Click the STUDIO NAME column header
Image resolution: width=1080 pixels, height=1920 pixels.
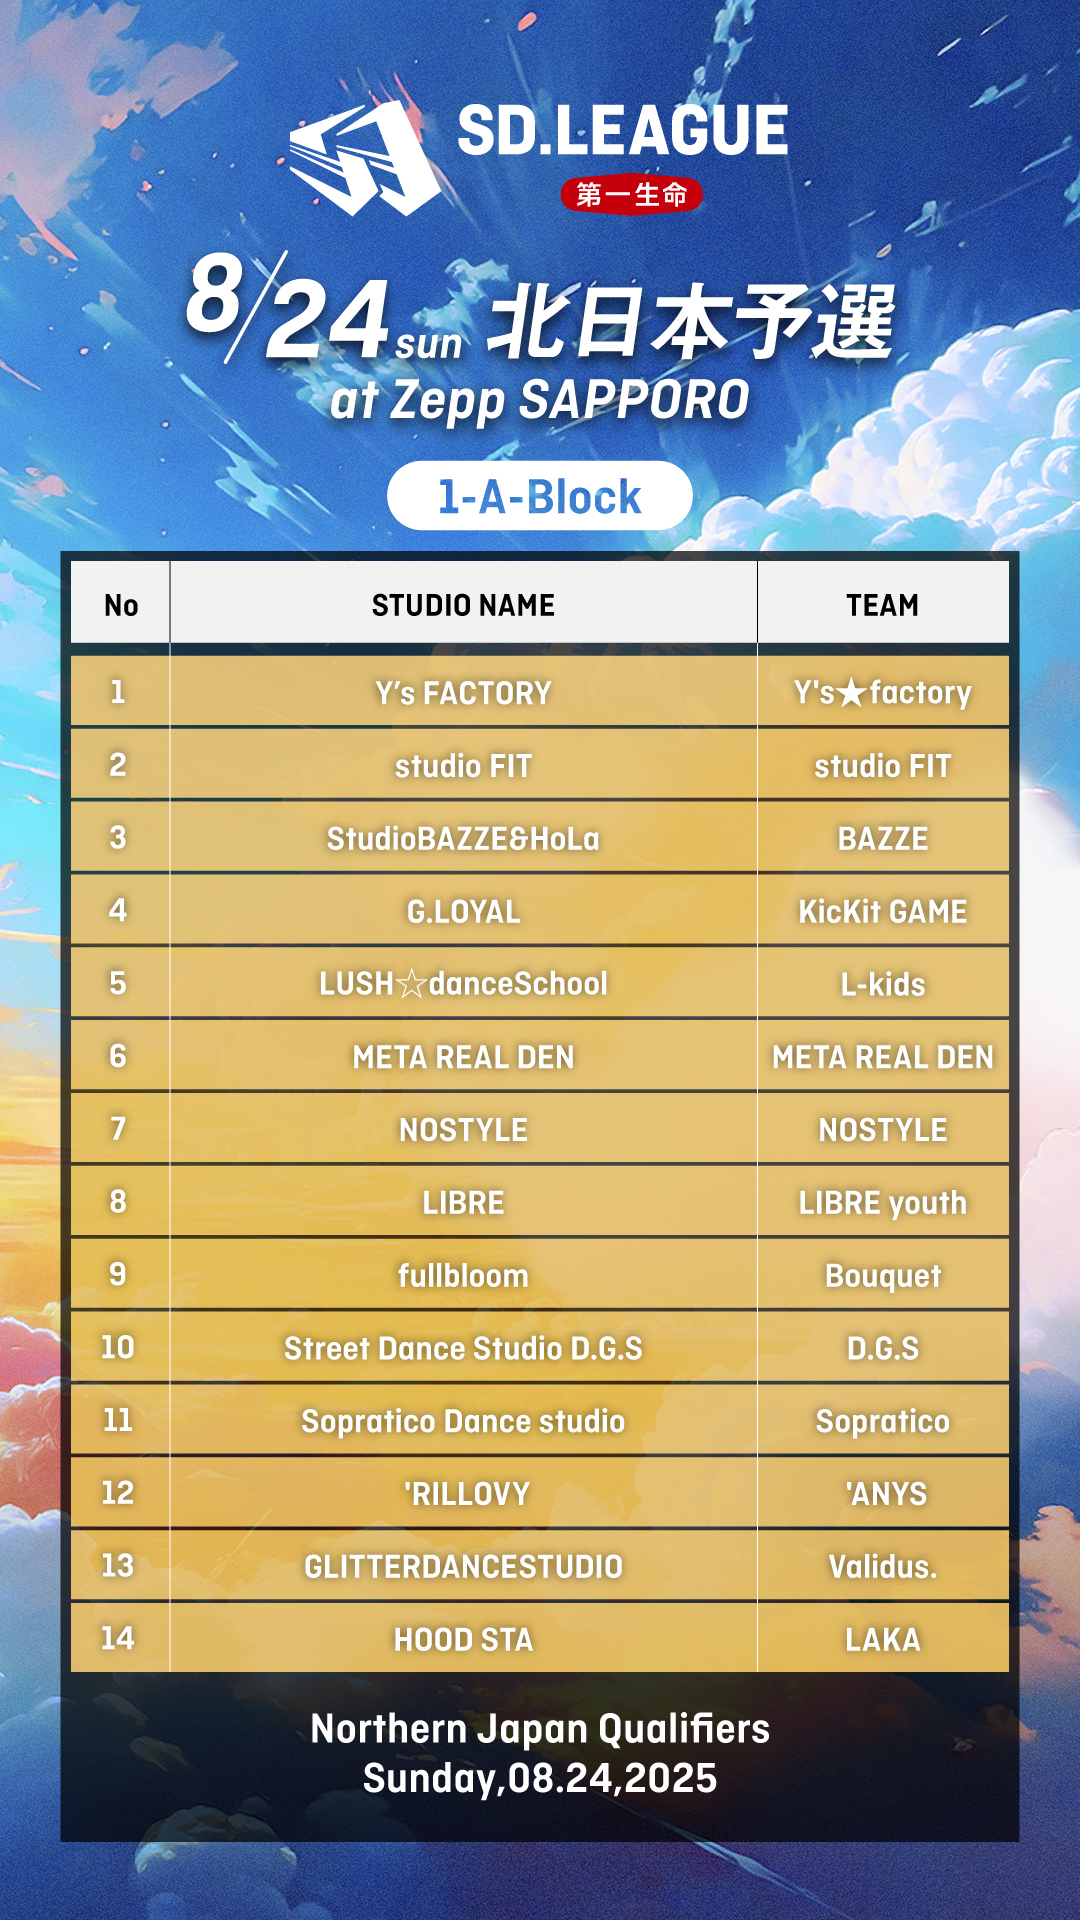(x=464, y=605)
